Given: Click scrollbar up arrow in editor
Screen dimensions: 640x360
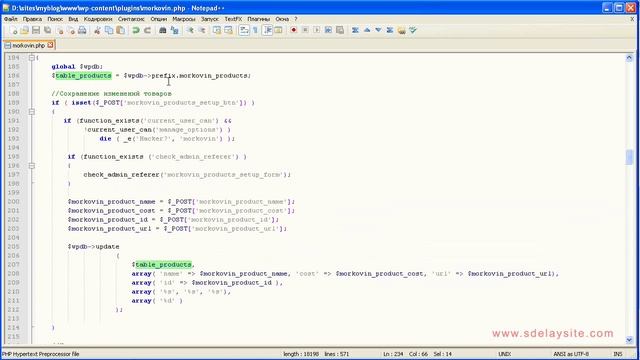Looking at the screenshot, I should 629,58.
